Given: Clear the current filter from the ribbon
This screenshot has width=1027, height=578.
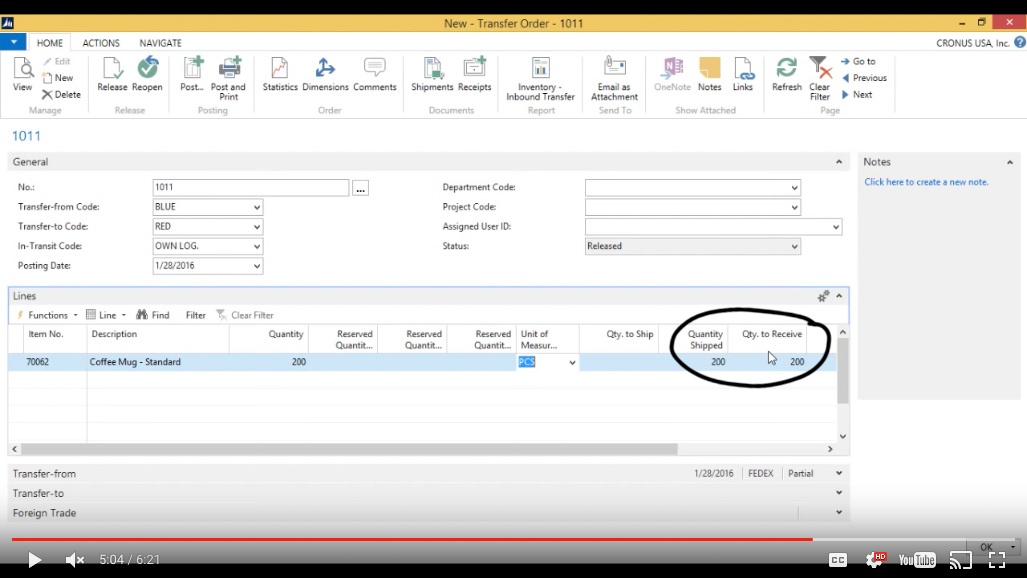Looking at the screenshot, I should point(819,76).
